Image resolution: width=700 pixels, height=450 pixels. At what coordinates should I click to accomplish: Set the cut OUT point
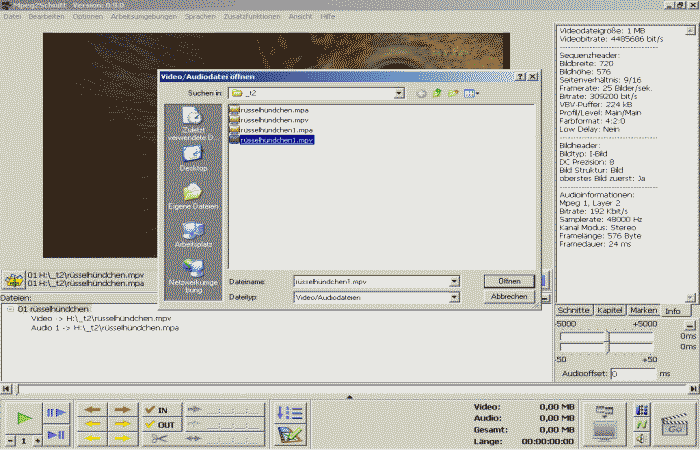pos(160,424)
